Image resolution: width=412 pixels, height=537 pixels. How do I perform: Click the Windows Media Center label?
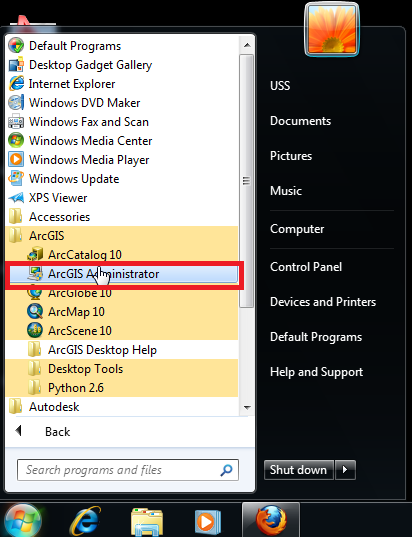click(x=90, y=141)
